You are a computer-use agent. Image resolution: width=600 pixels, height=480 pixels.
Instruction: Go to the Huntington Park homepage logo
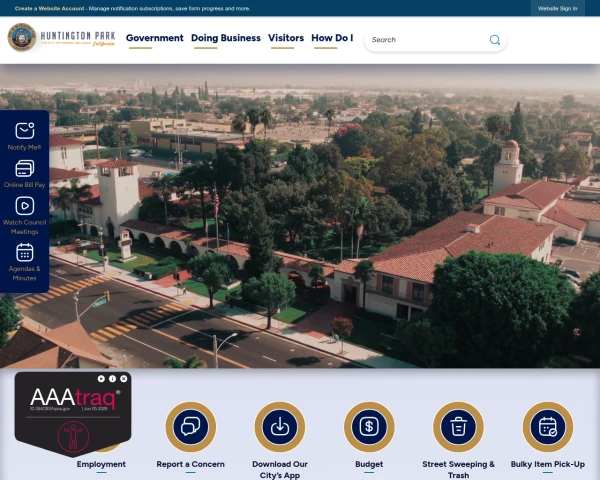coord(61,38)
